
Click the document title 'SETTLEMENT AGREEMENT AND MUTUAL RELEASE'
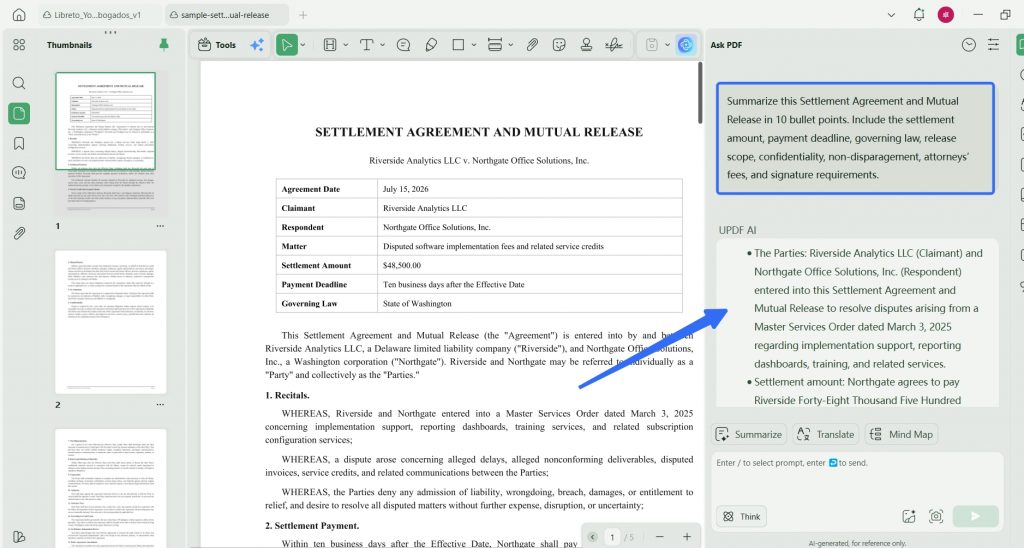tap(479, 132)
